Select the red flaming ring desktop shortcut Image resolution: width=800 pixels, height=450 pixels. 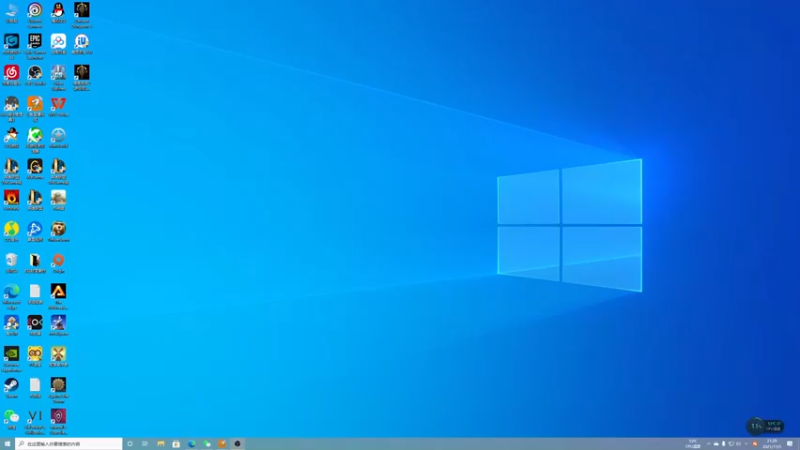pyautogui.click(x=11, y=200)
